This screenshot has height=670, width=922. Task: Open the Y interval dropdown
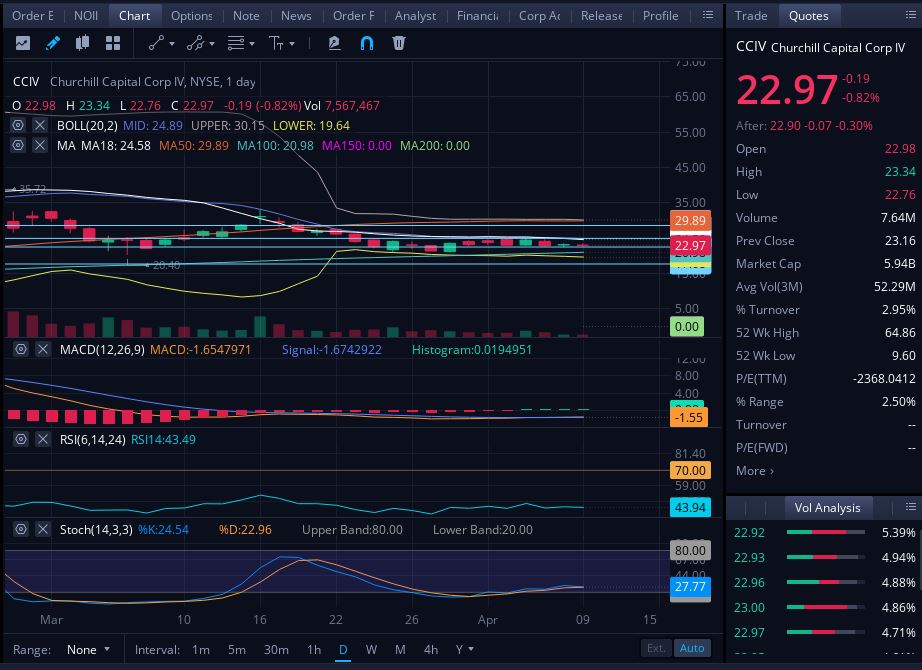pyautogui.click(x=465, y=649)
